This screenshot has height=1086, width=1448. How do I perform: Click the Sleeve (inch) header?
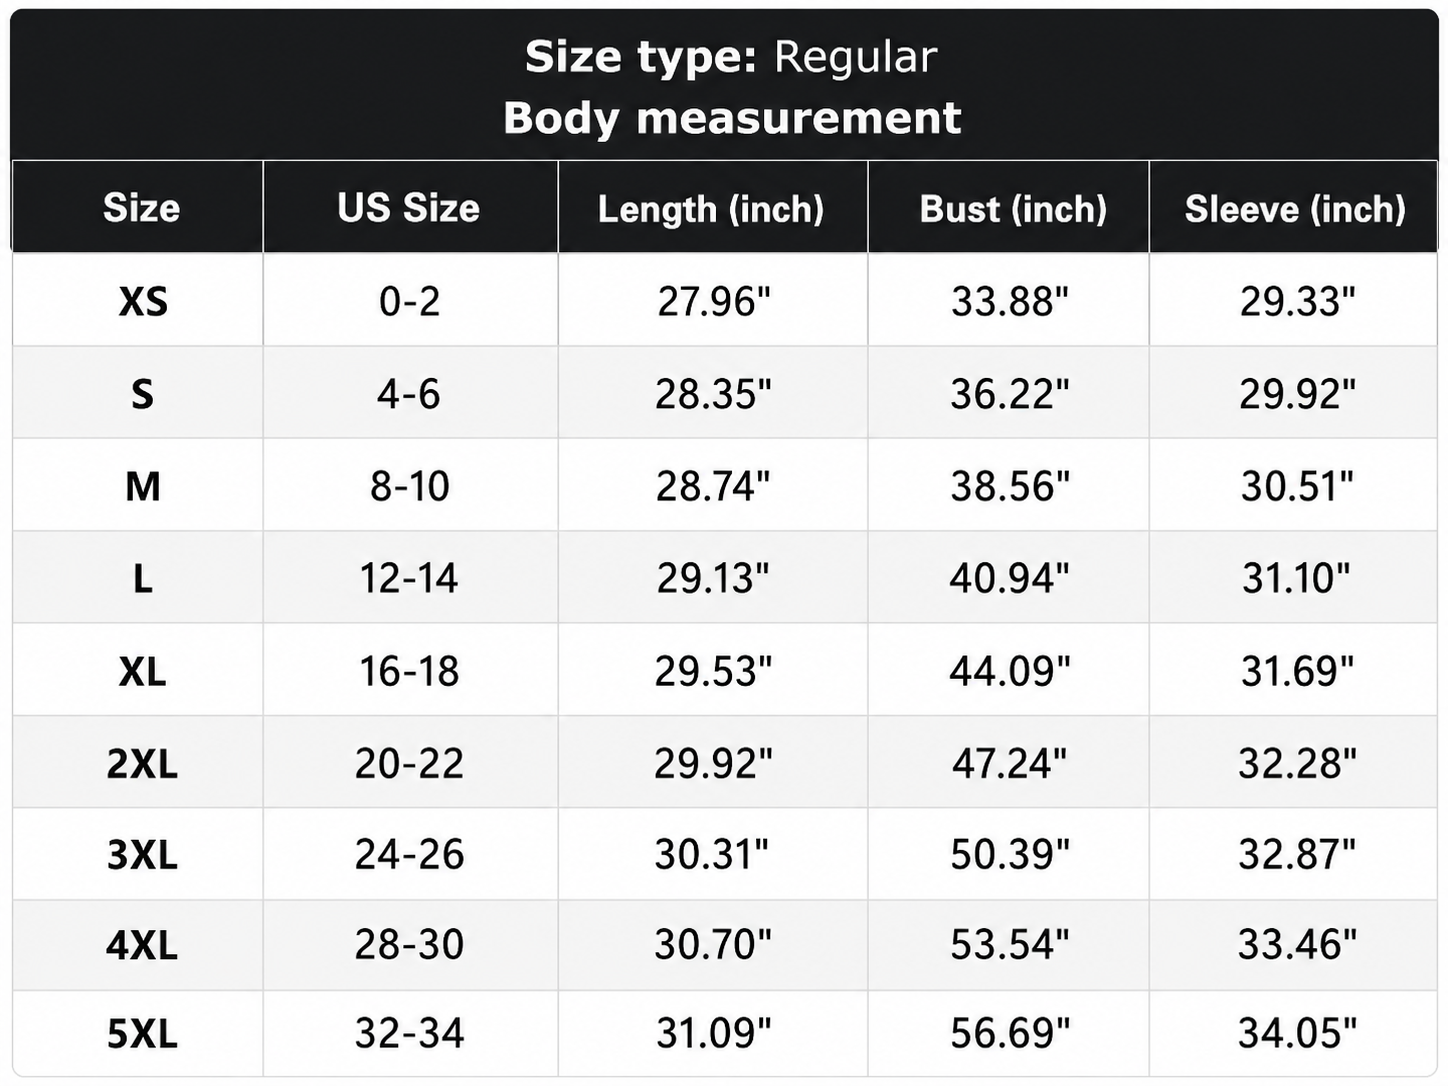pos(1295,209)
